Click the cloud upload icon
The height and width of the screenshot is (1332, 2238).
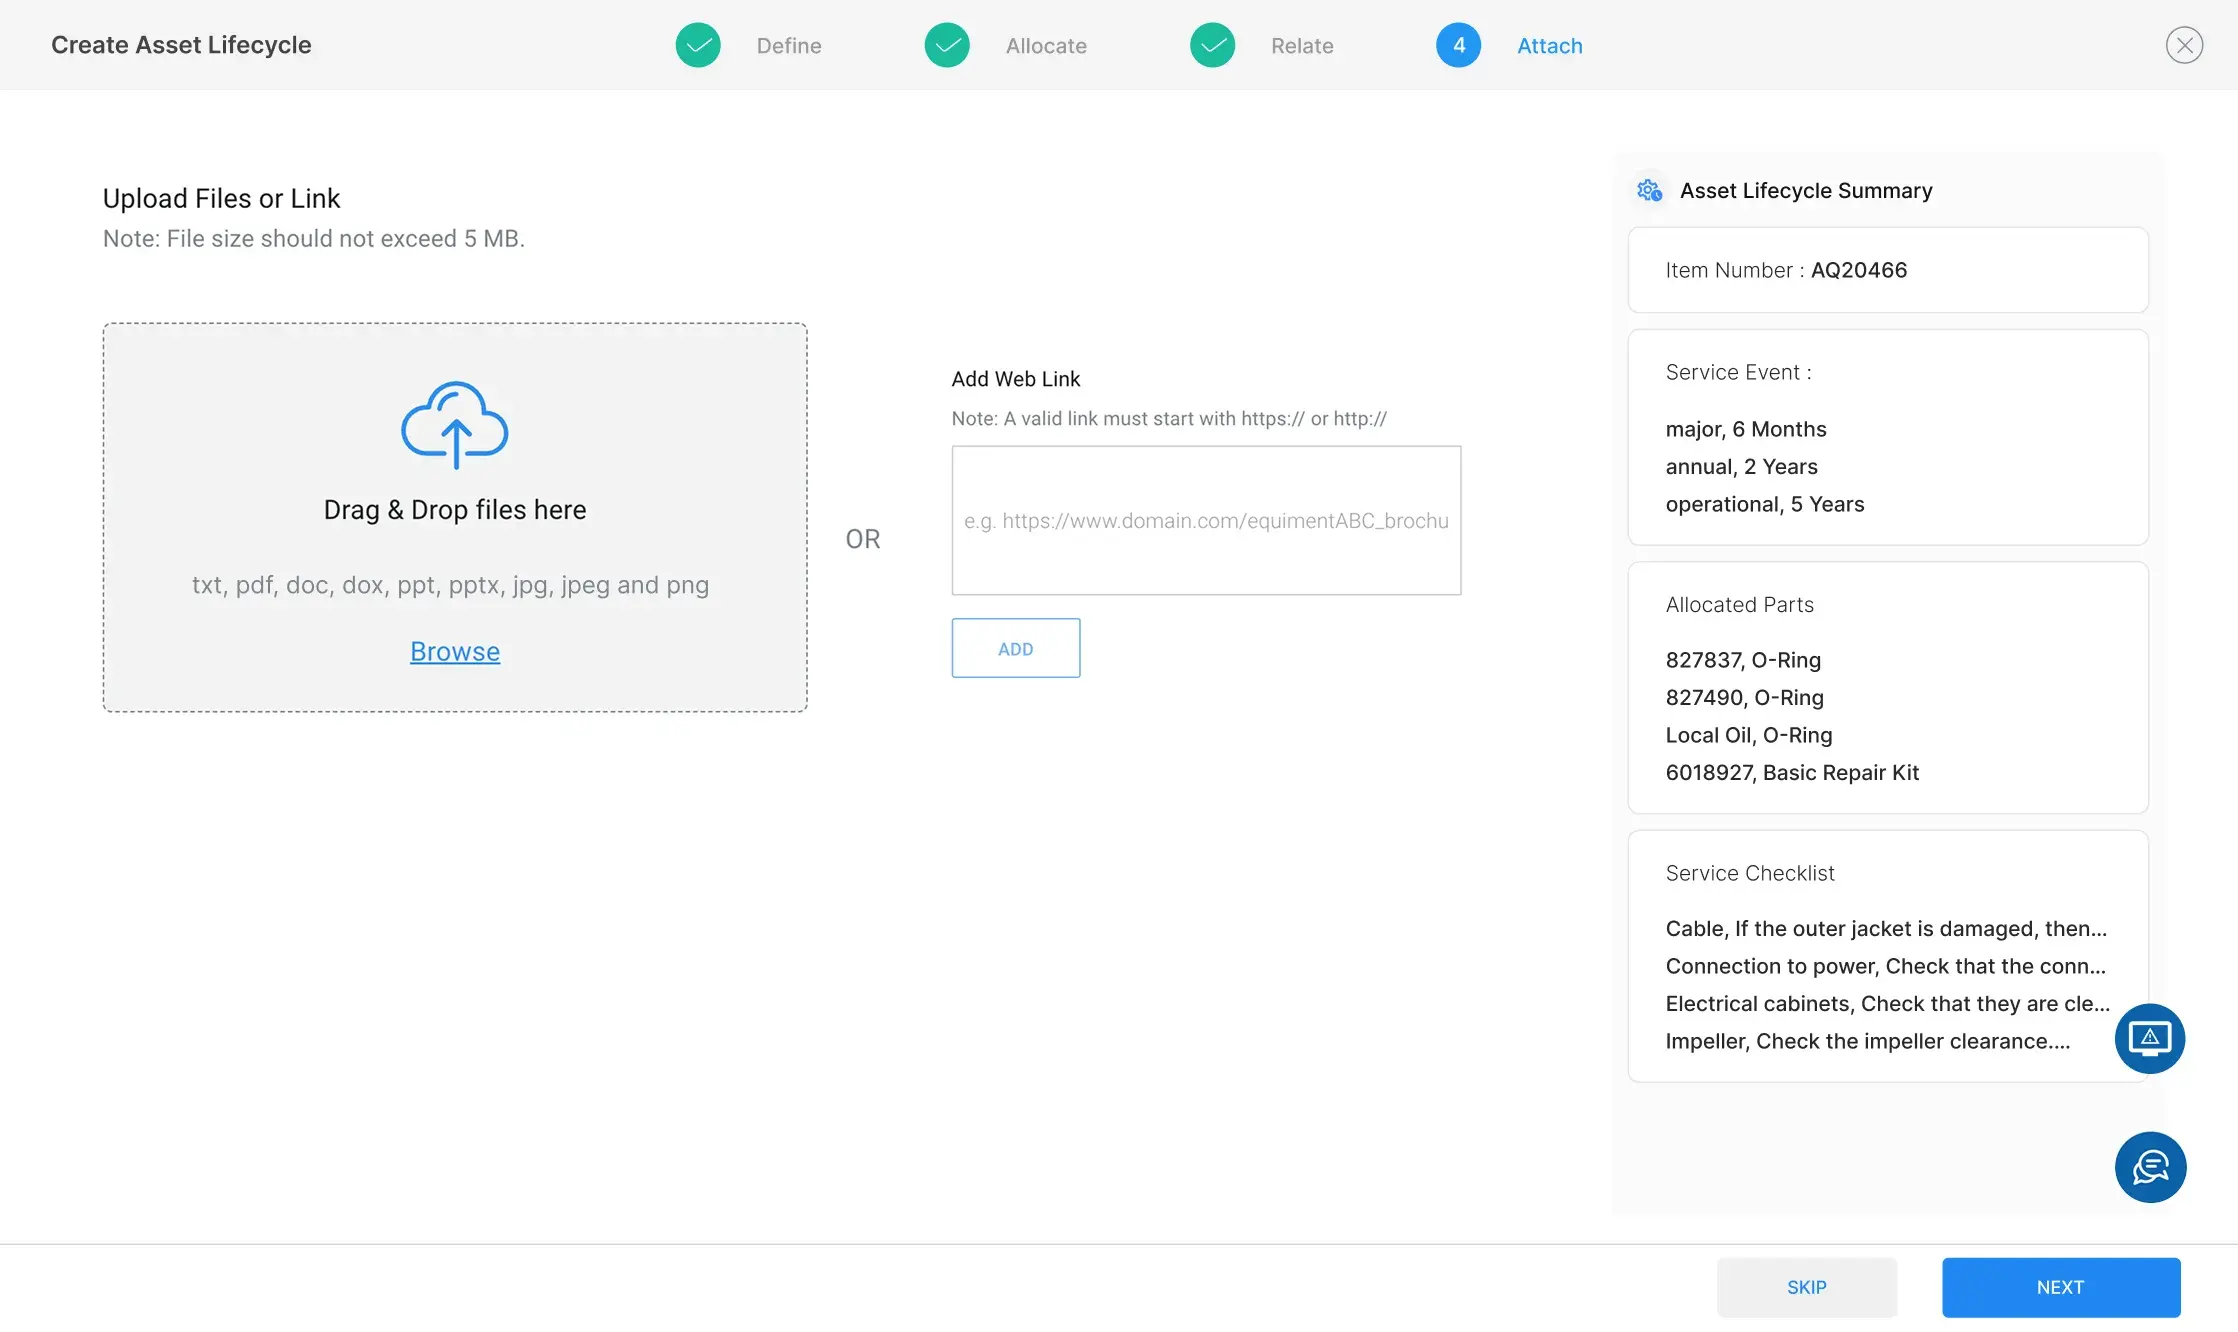tap(455, 425)
